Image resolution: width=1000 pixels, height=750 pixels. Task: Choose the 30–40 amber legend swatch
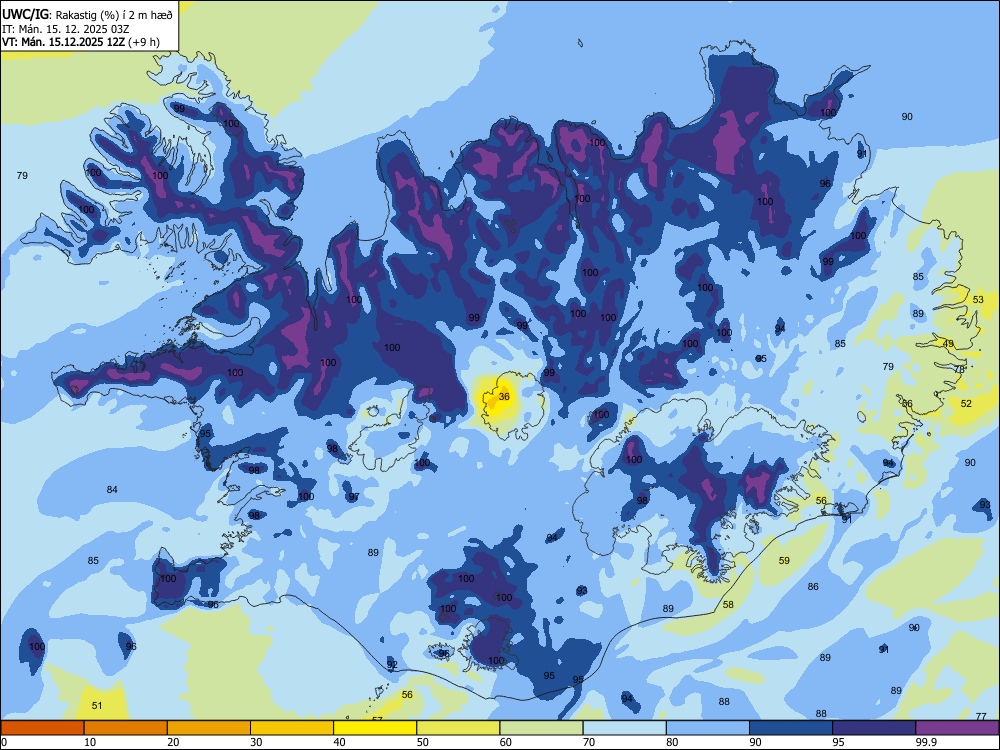tap(292, 728)
